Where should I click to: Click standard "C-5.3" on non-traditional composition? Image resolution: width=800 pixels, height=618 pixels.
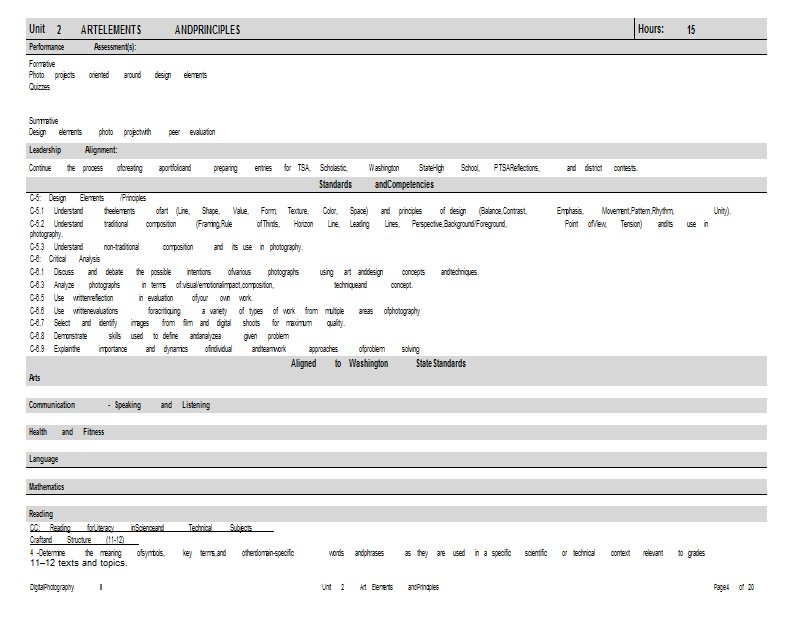click(x=166, y=247)
